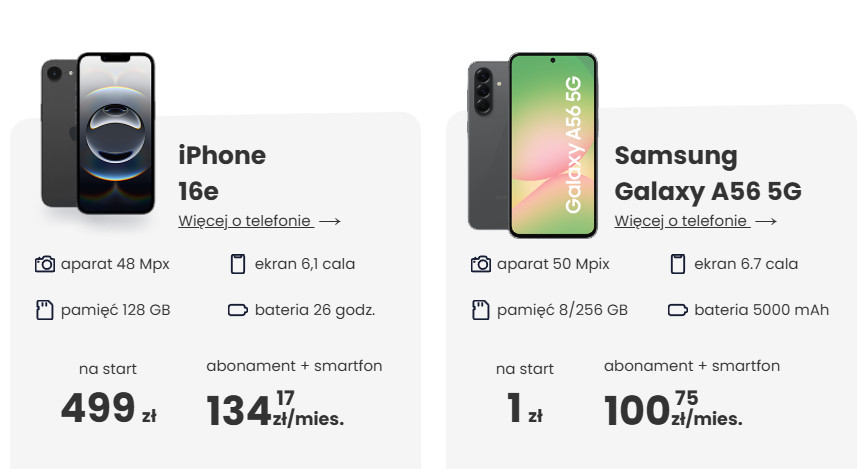Click the camera icon under iPhone 16e

click(x=45, y=264)
